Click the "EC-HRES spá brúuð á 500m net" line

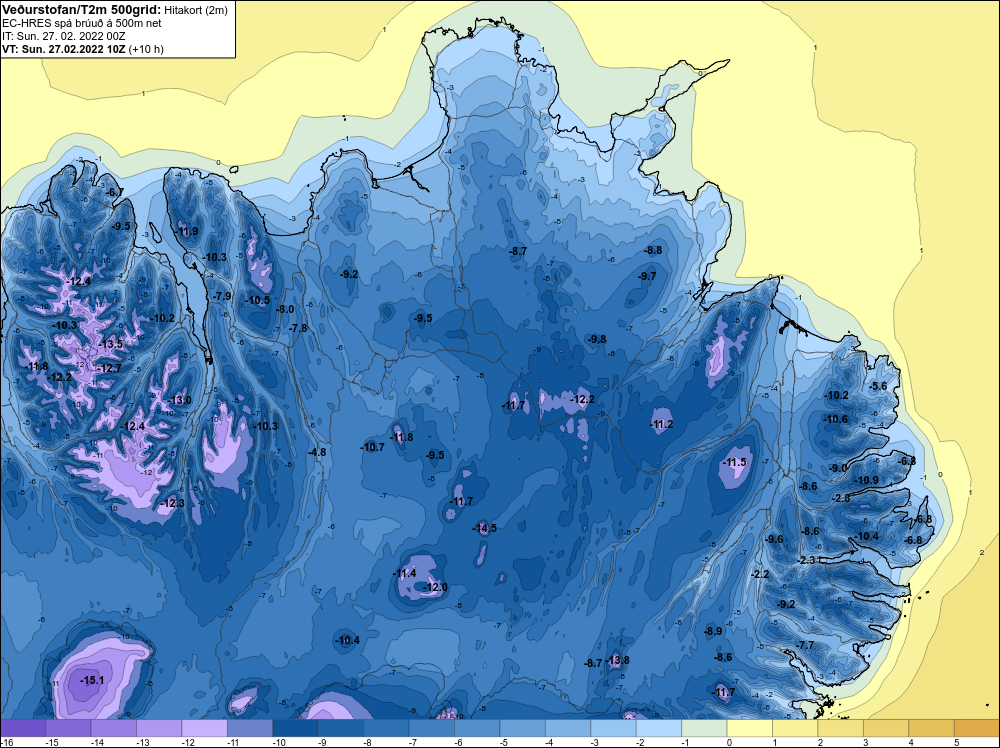coord(82,23)
